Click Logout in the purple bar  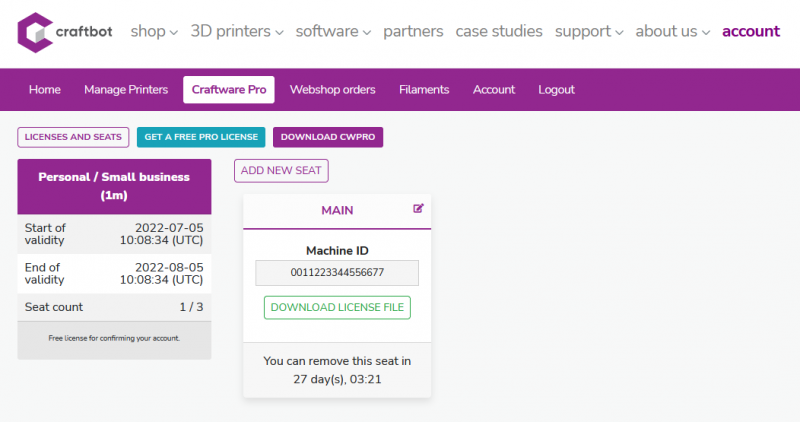click(x=556, y=90)
